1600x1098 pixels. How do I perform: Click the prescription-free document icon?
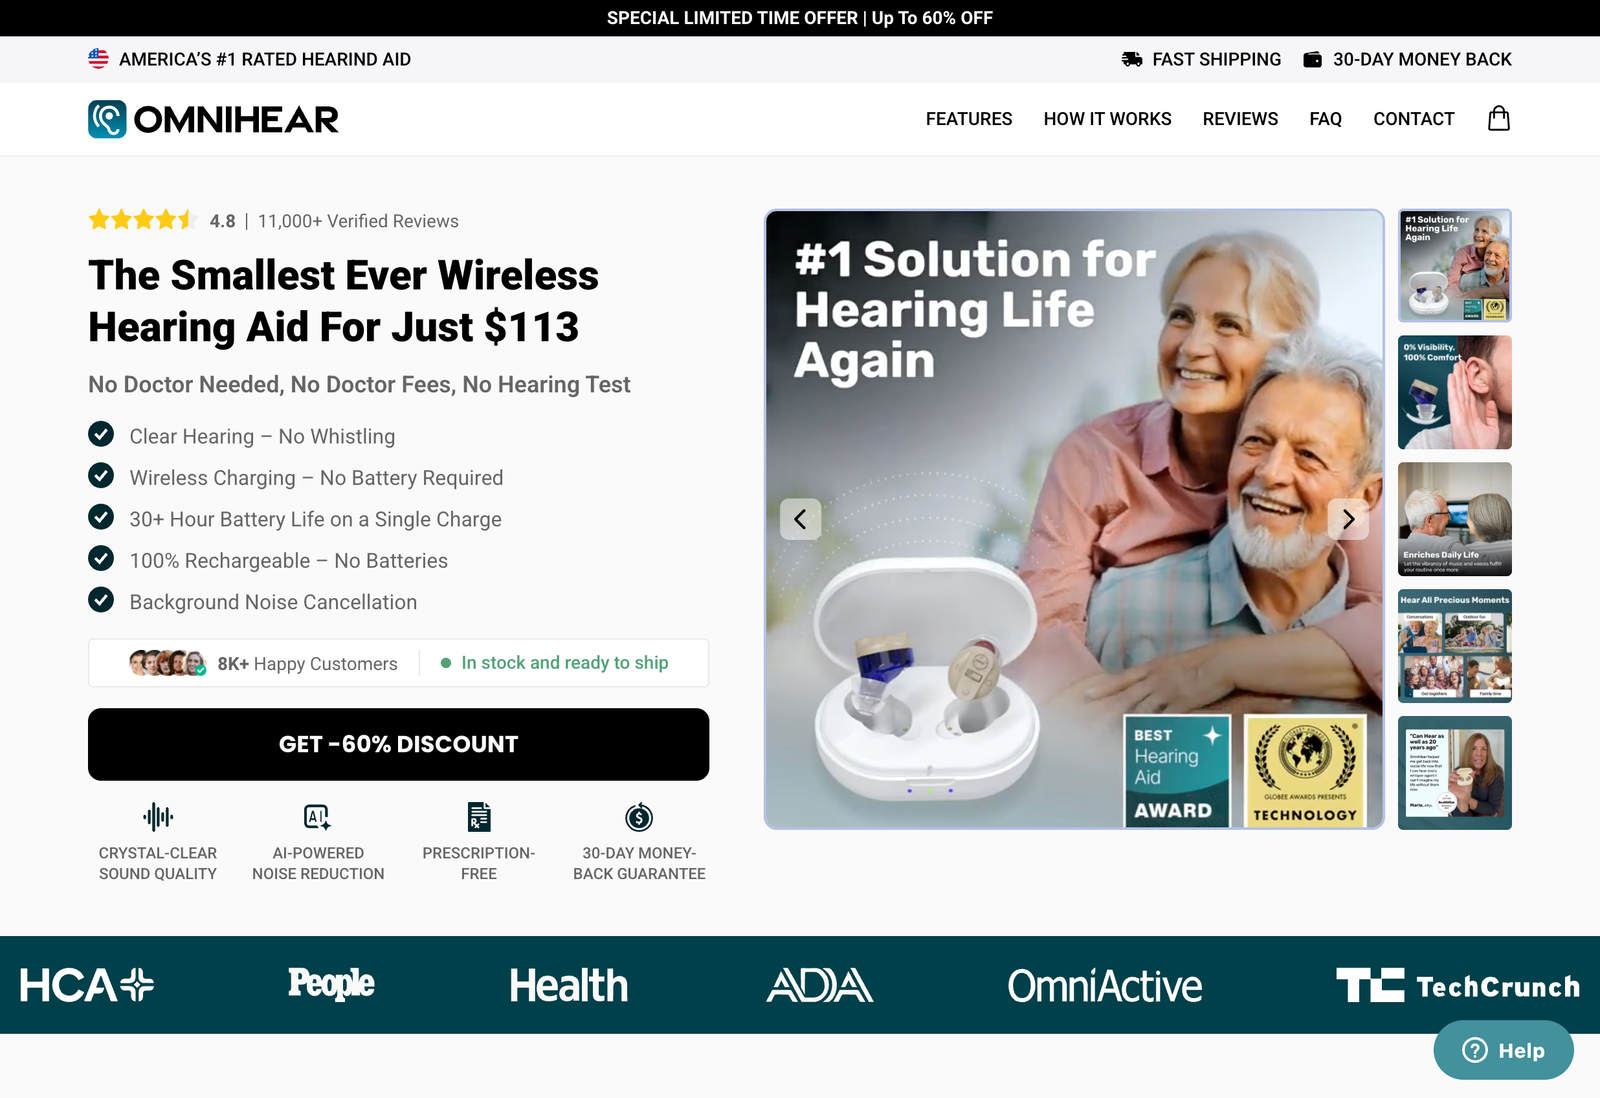[x=479, y=817]
